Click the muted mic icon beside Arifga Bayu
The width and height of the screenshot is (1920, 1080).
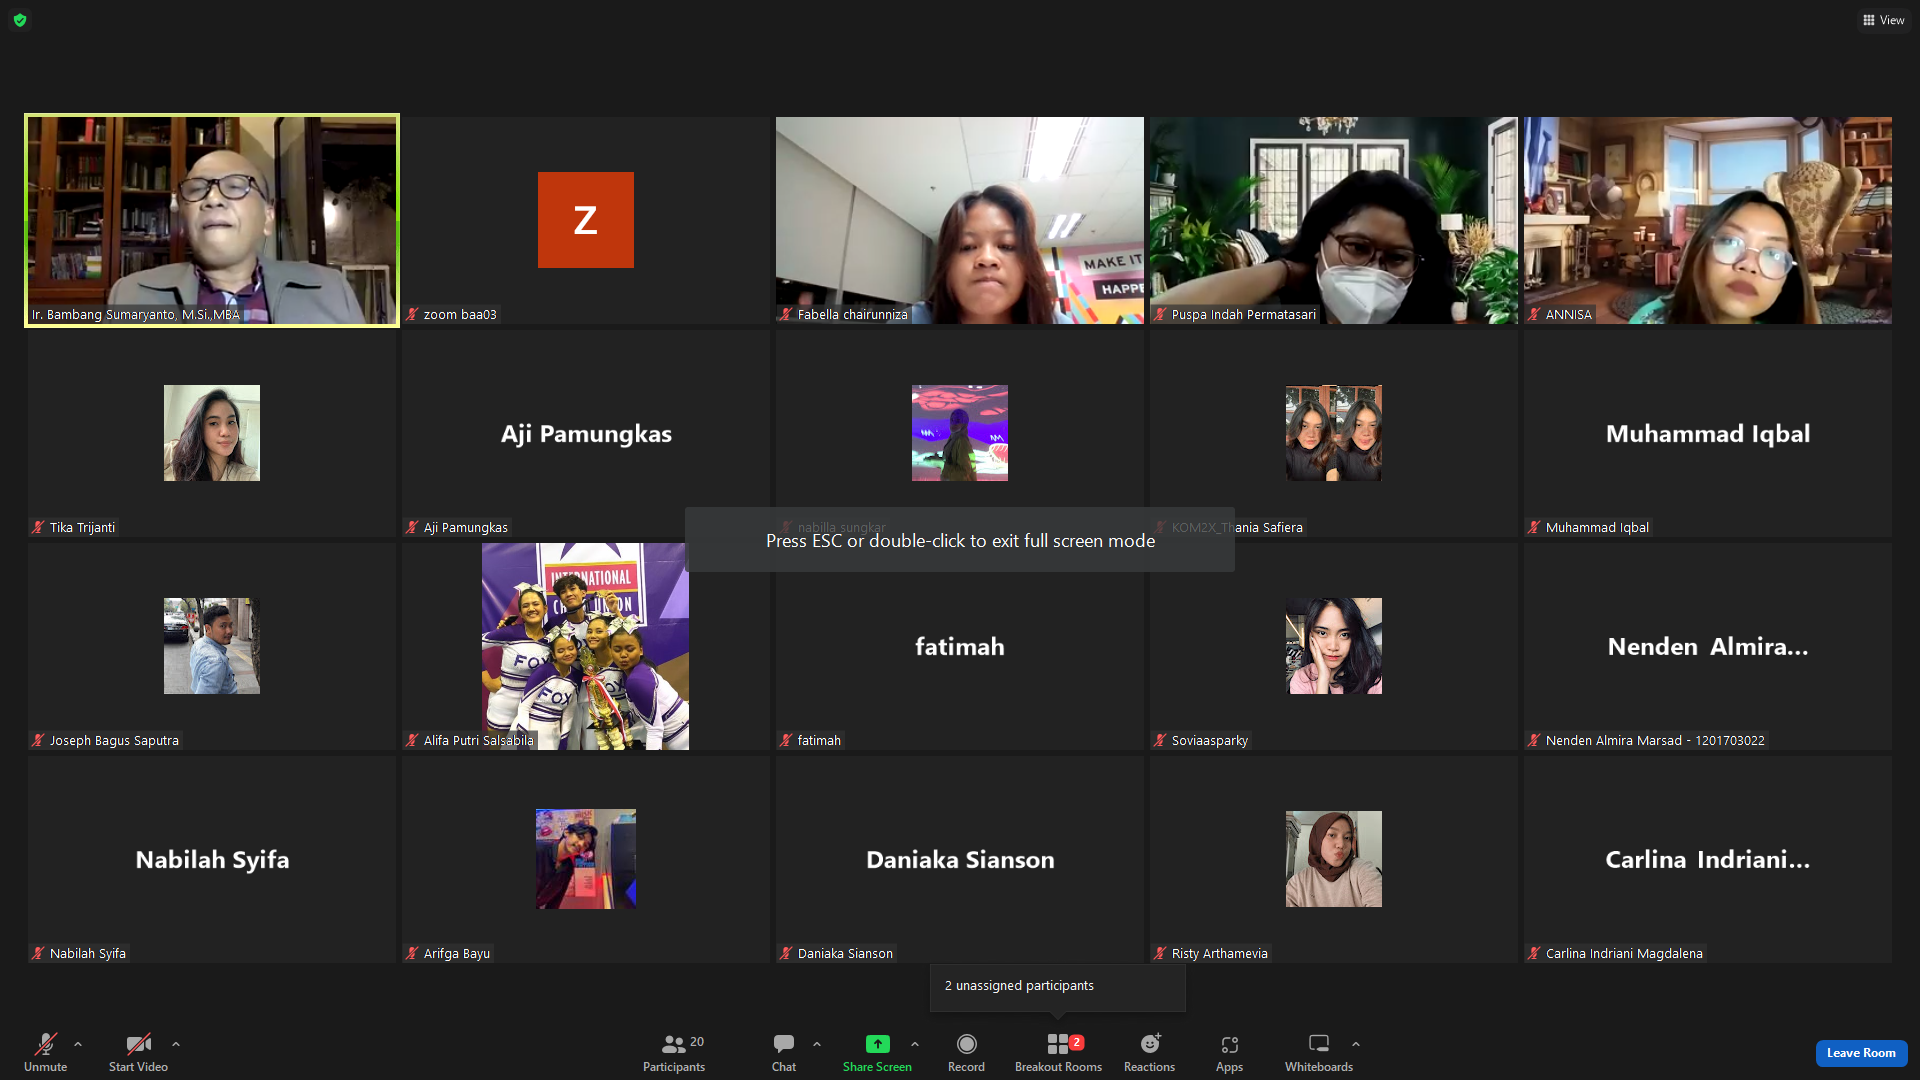point(412,953)
